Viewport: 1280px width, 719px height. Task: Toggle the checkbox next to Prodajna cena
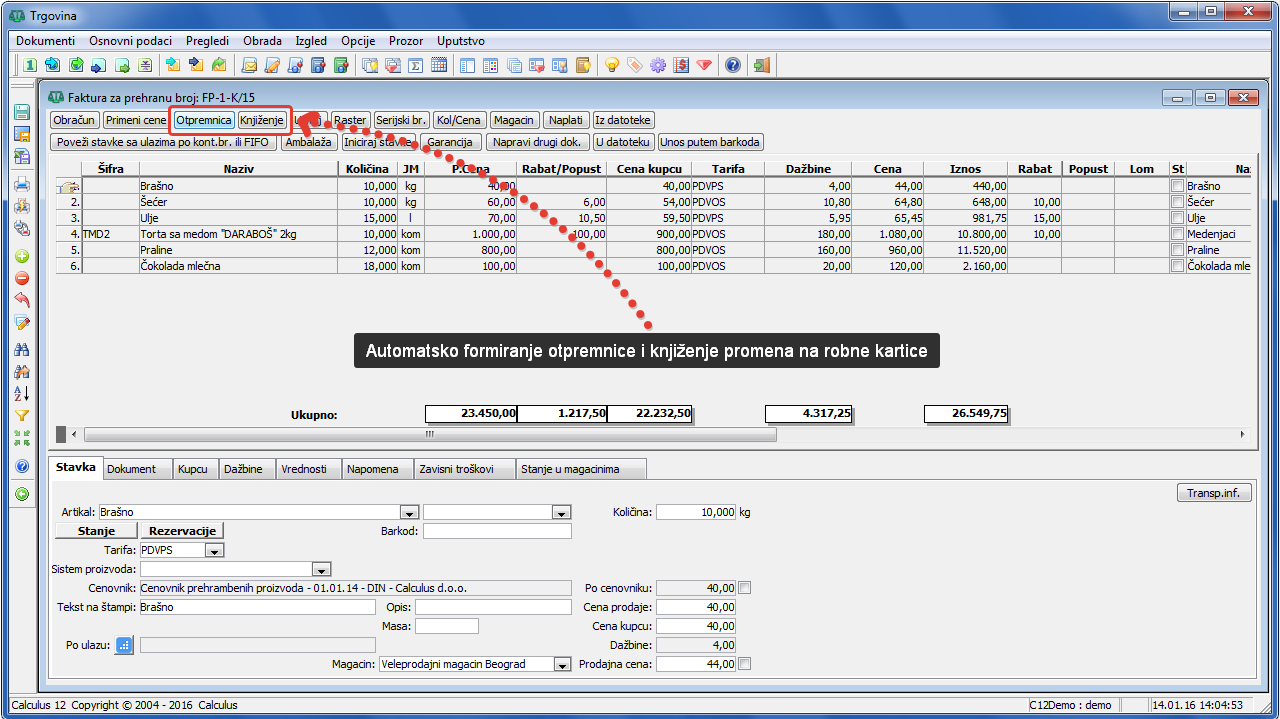coord(743,664)
